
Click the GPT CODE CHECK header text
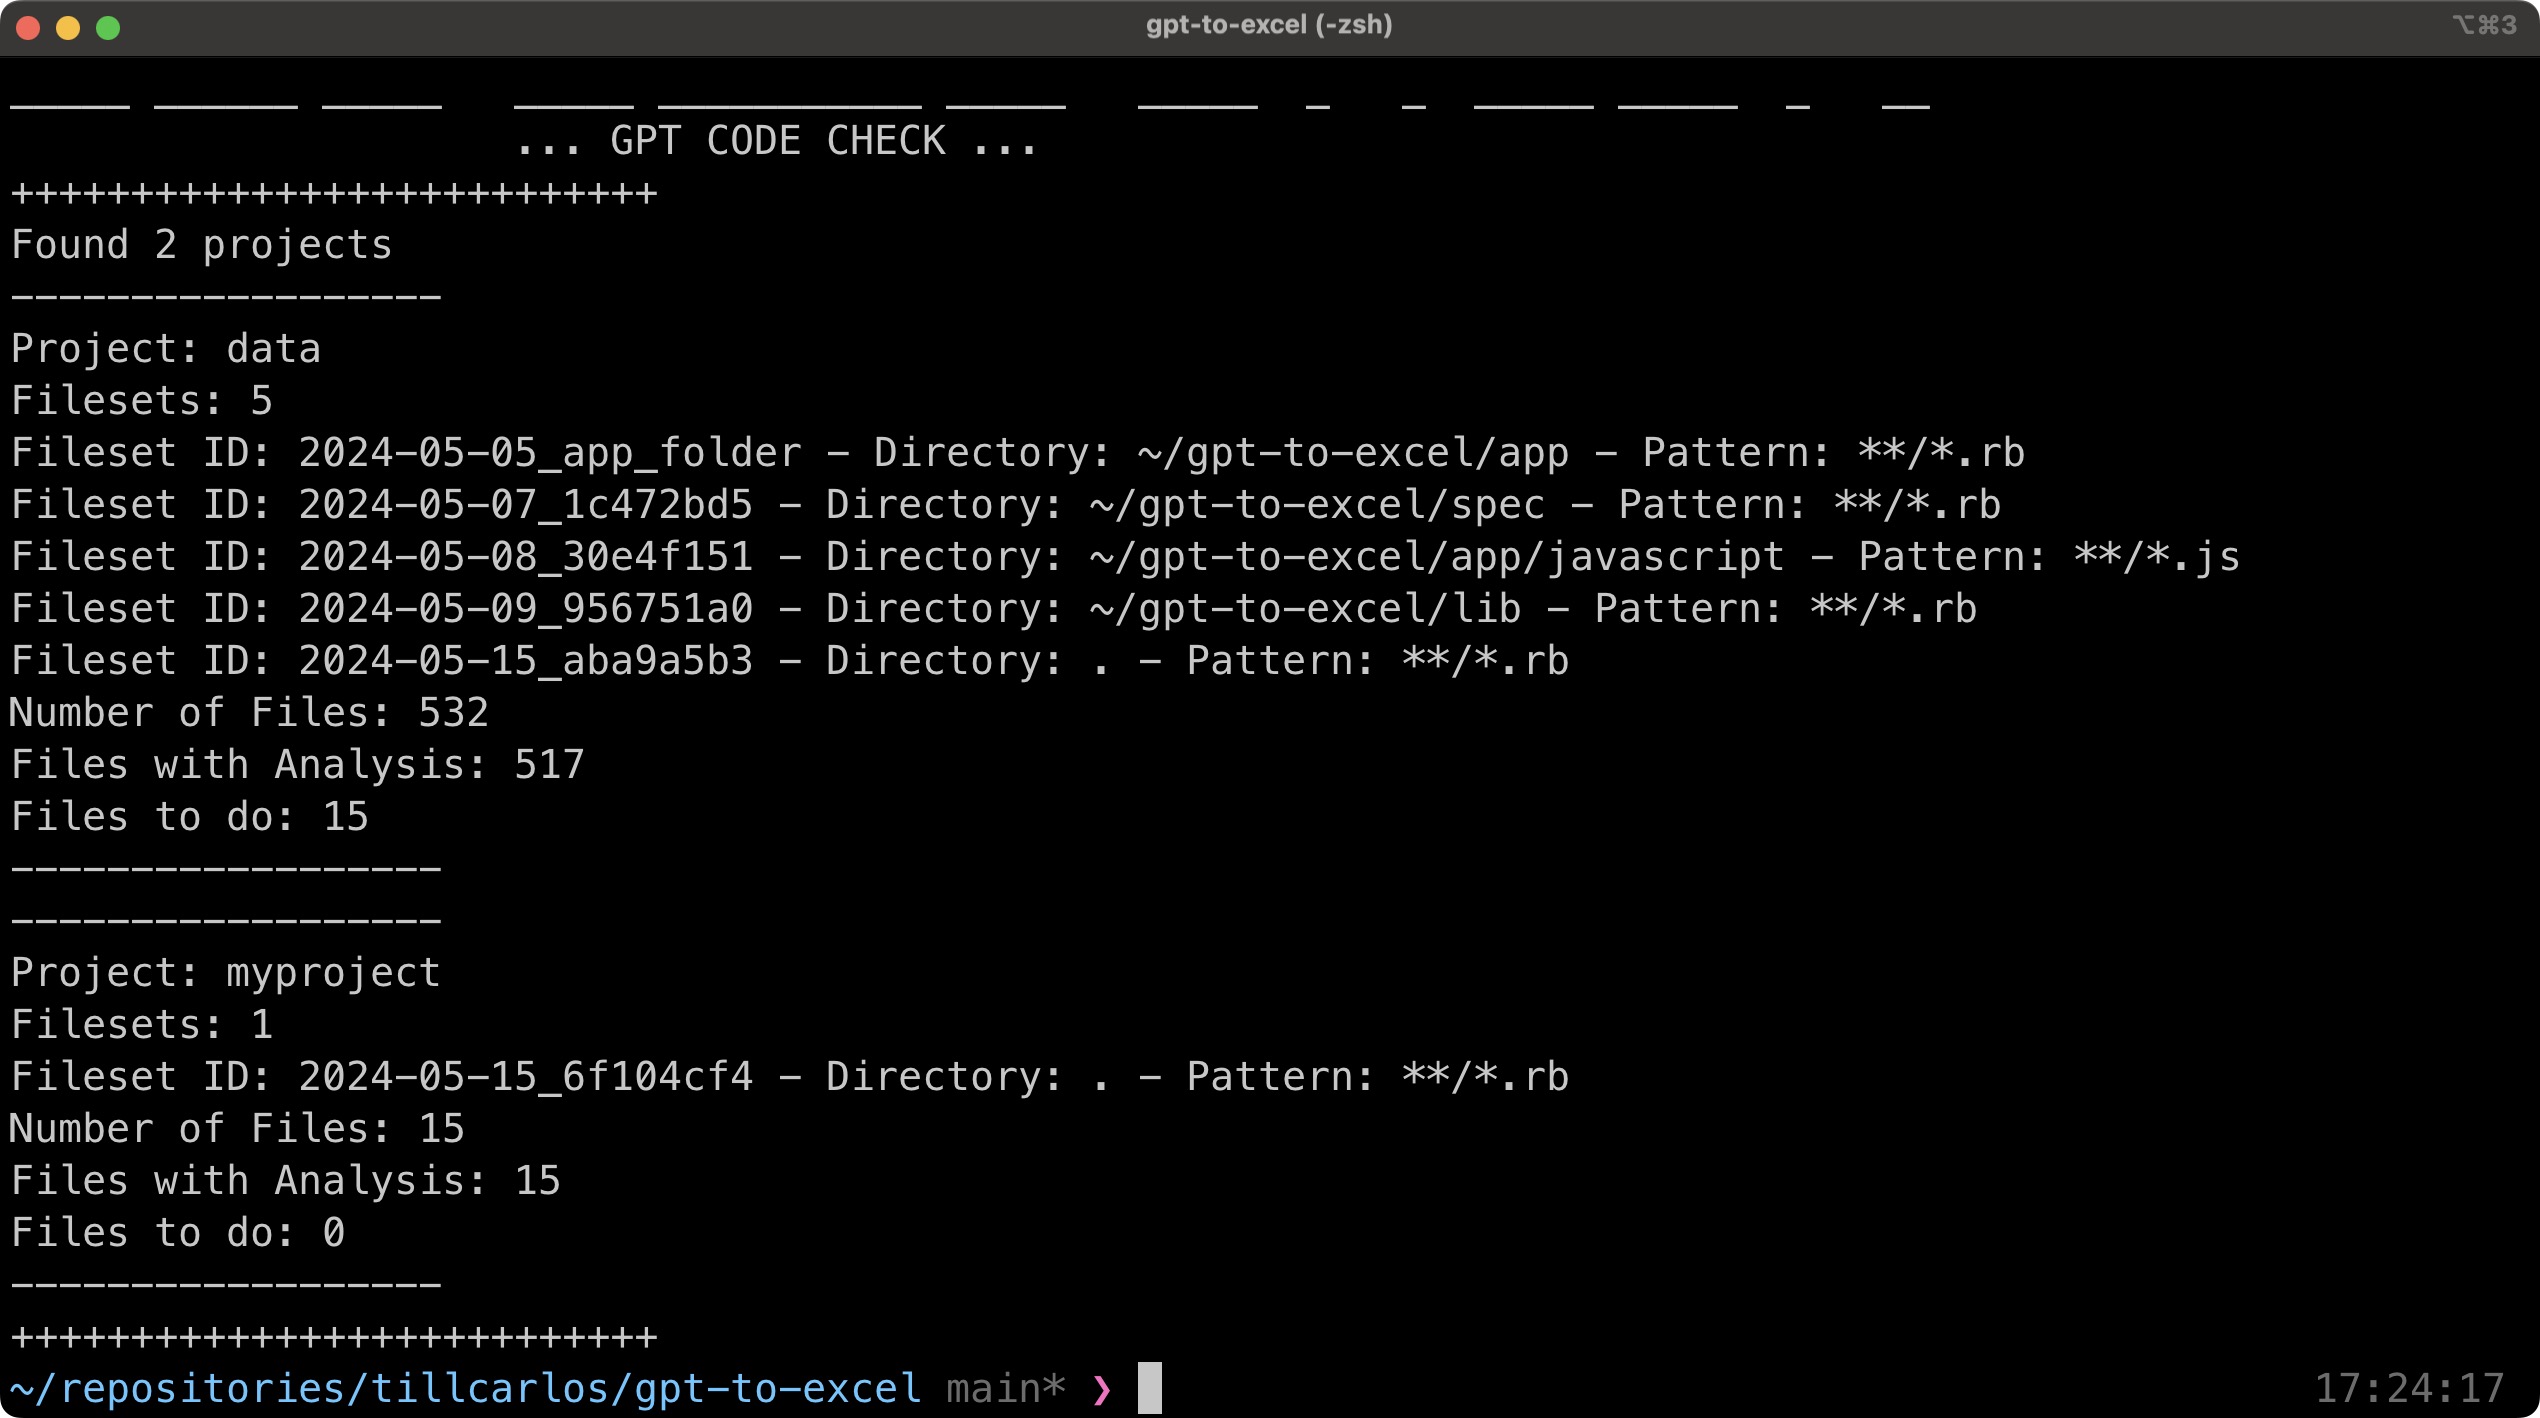(x=777, y=141)
